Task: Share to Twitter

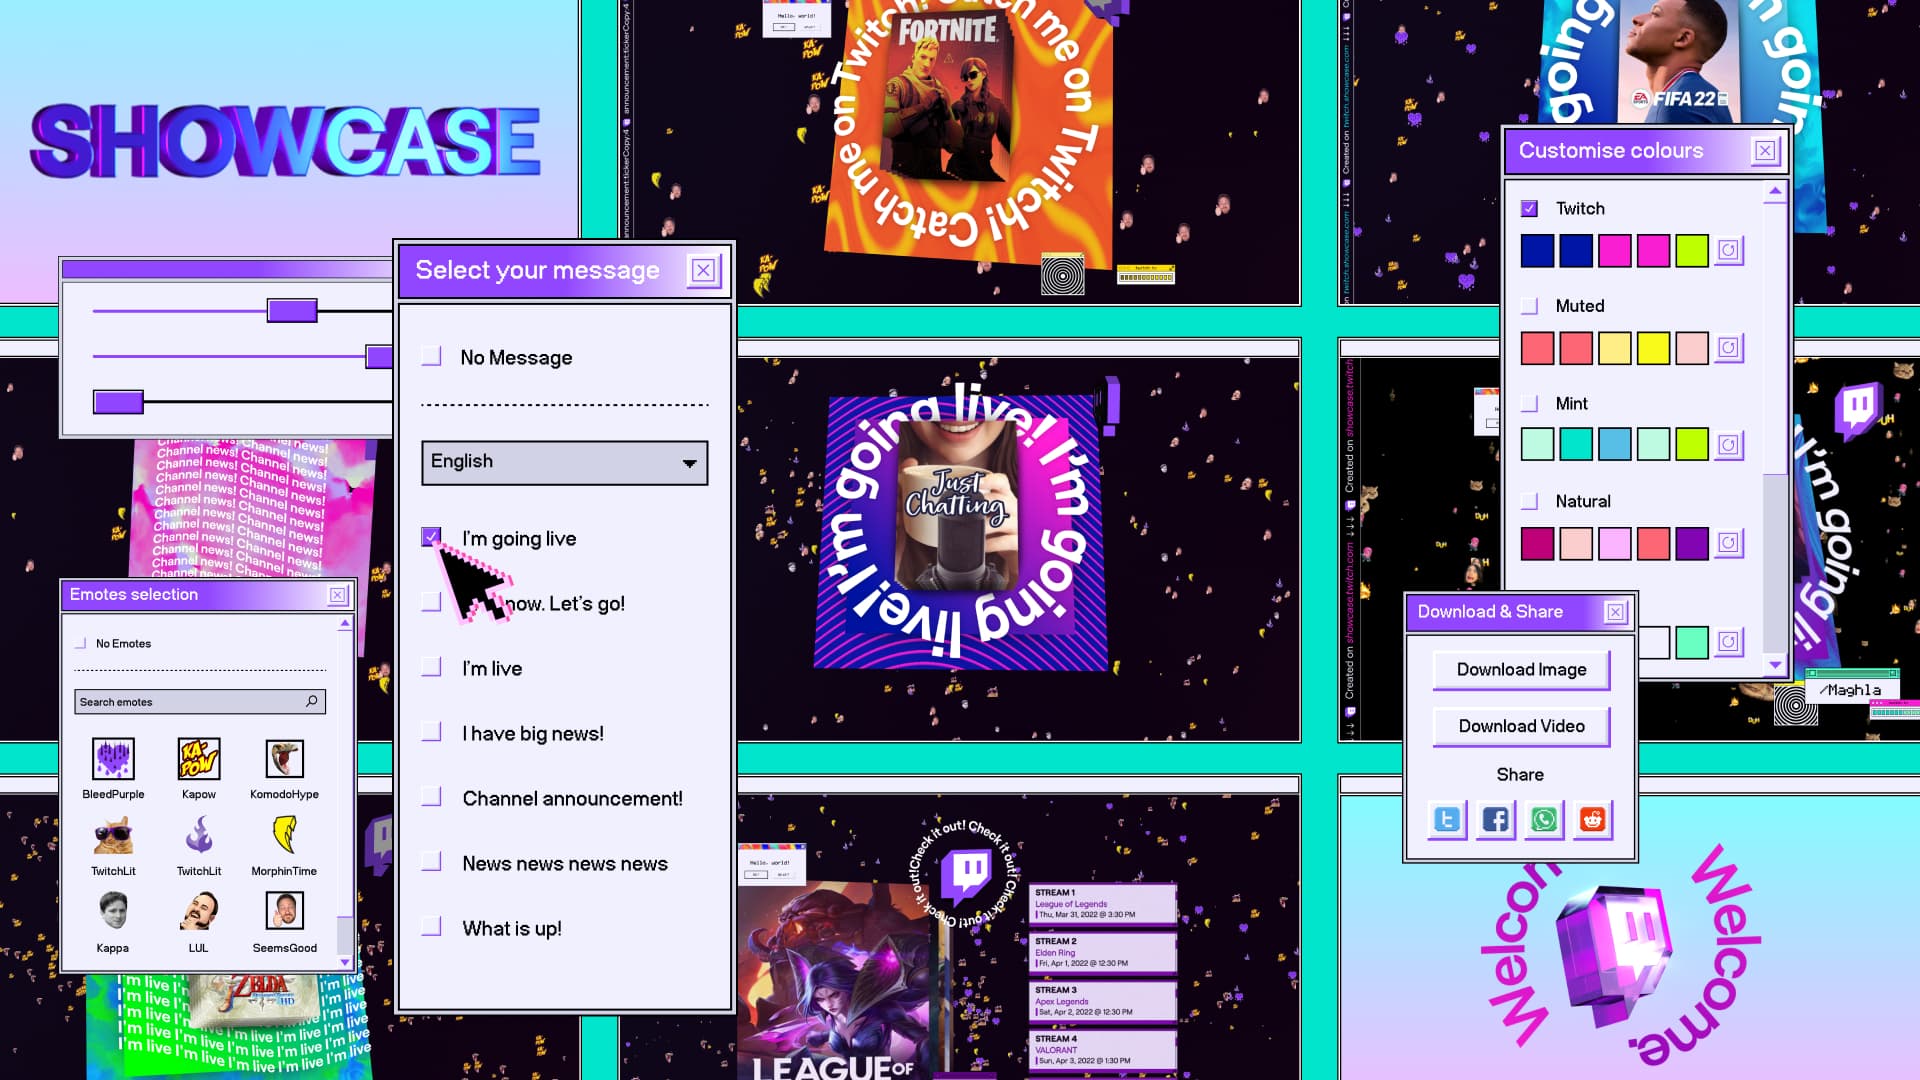Action: click(1447, 820)
